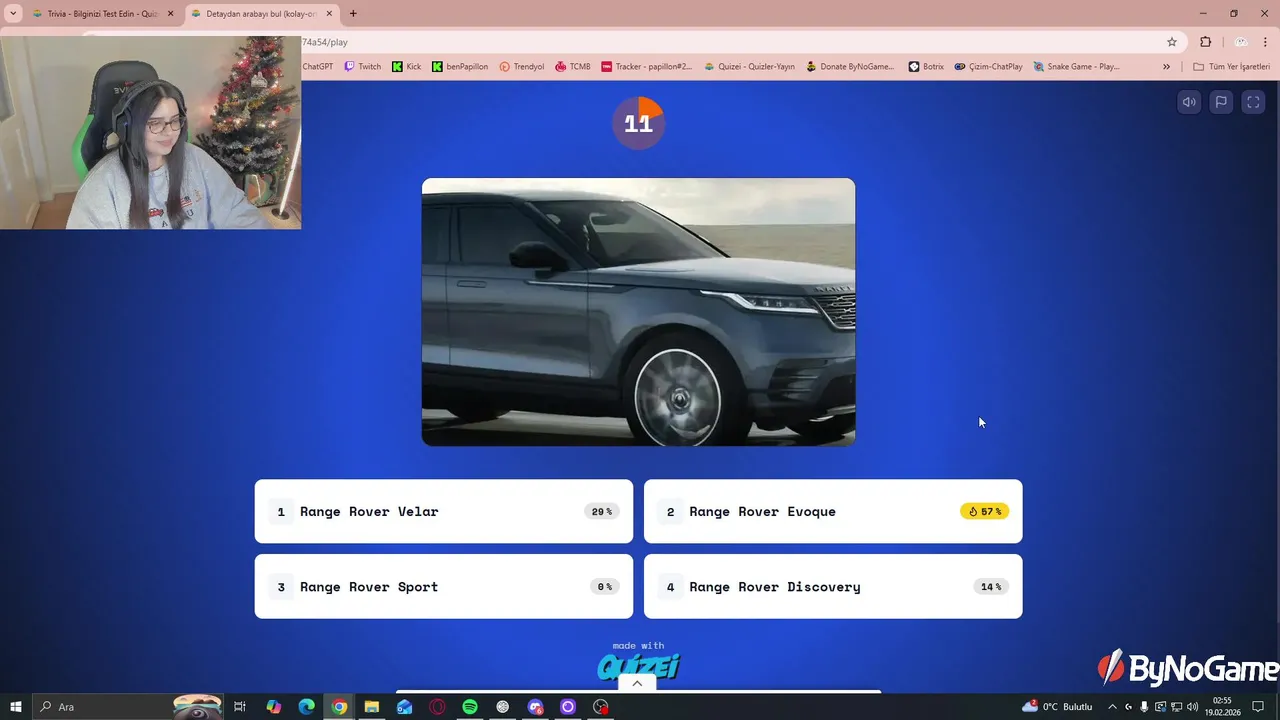This screenshot has height=720, width=1280.
Task: Open the Botrix bookmark
Action: 926,67
